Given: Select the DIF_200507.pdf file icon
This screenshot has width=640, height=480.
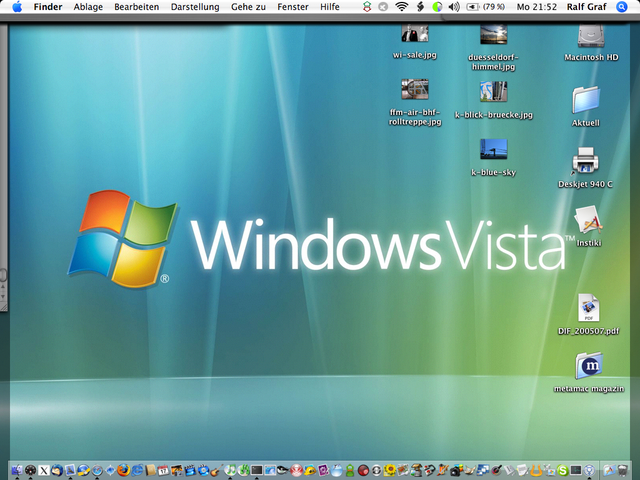Looking at the screenshot, I should click(589, 307).
